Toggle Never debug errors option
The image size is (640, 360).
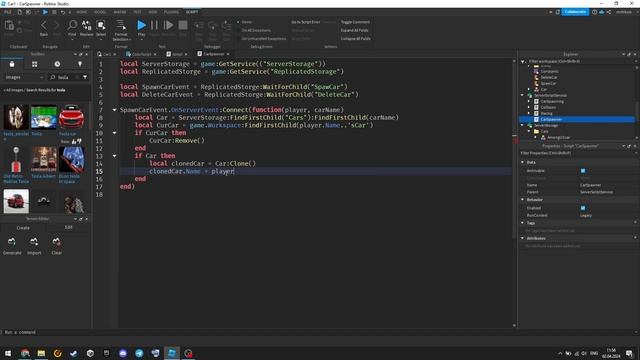tap(246, 22)
